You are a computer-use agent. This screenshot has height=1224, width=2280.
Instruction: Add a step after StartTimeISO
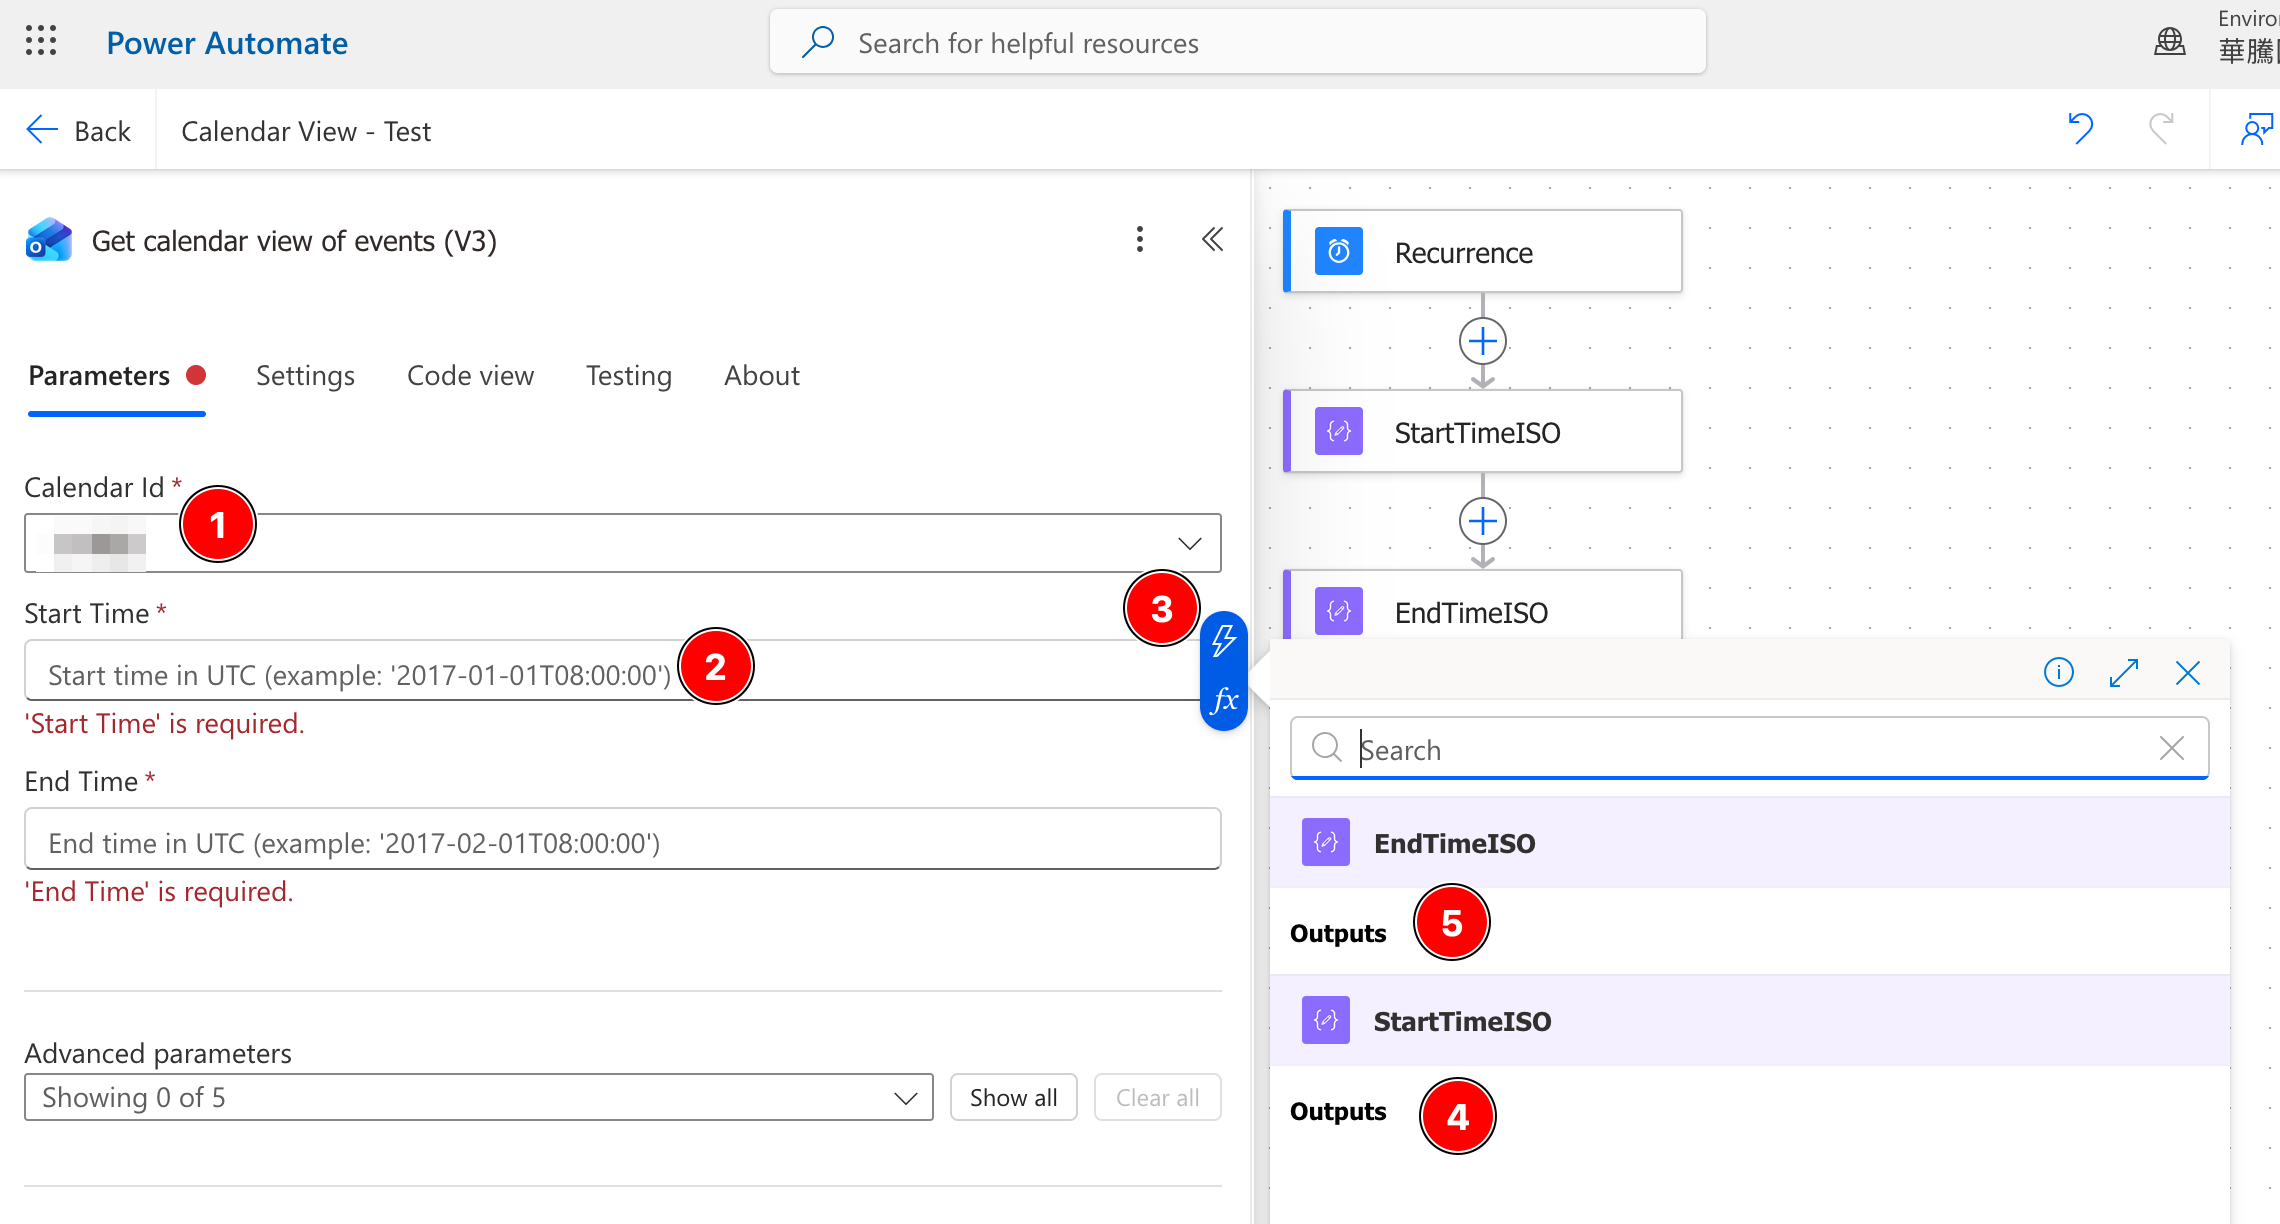(1482, 522)
